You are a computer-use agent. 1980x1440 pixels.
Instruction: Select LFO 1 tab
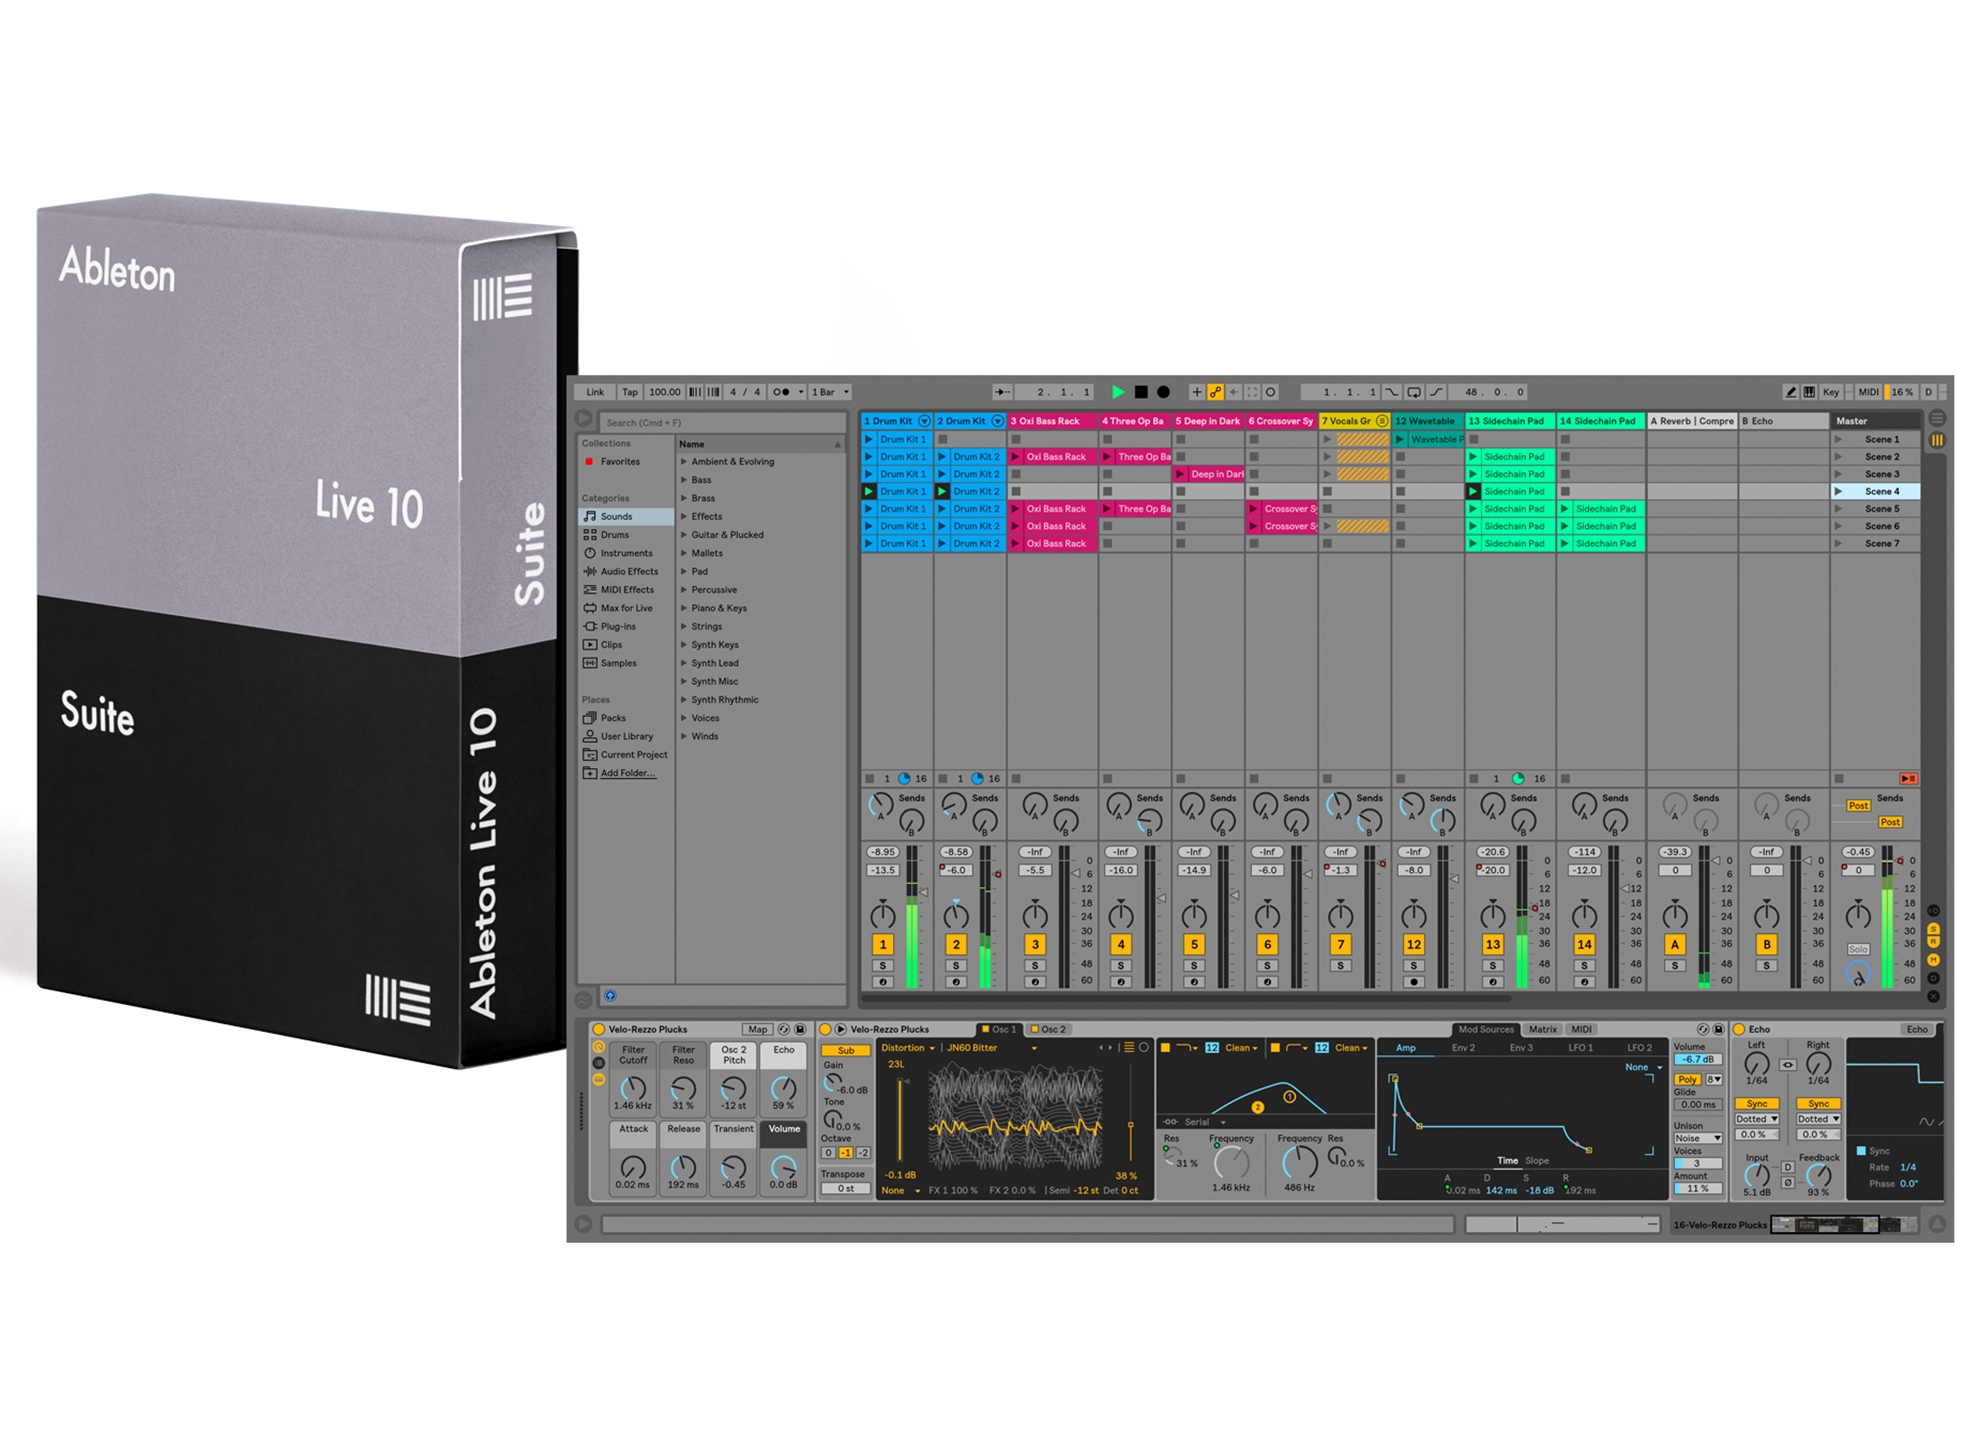tap(1580, 1048)
